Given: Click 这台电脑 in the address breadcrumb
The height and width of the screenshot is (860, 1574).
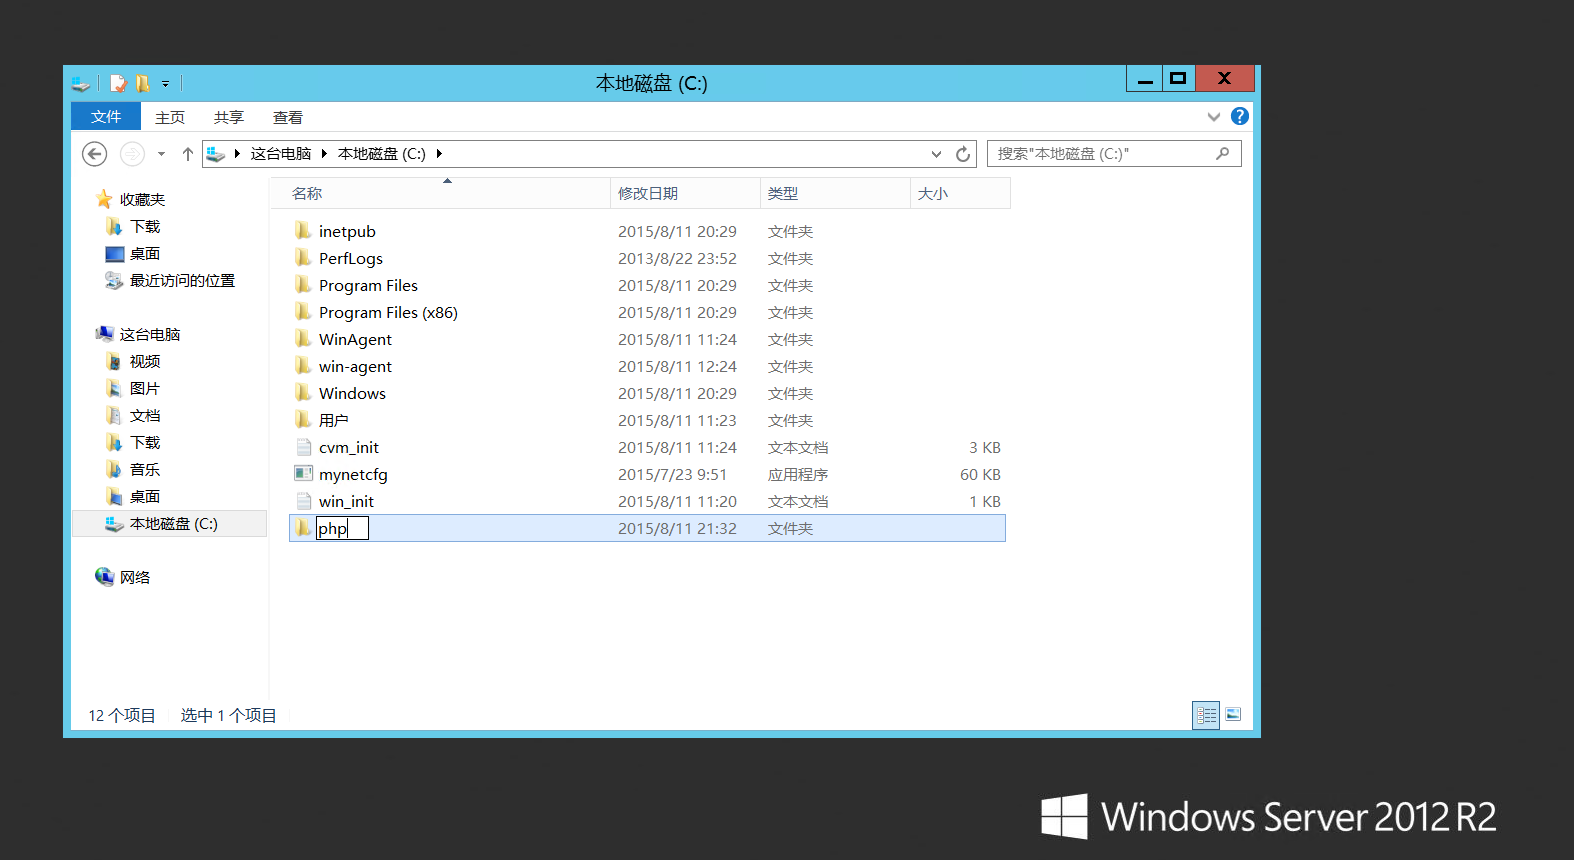Looking at the screenshot, I should click(280, 154).
